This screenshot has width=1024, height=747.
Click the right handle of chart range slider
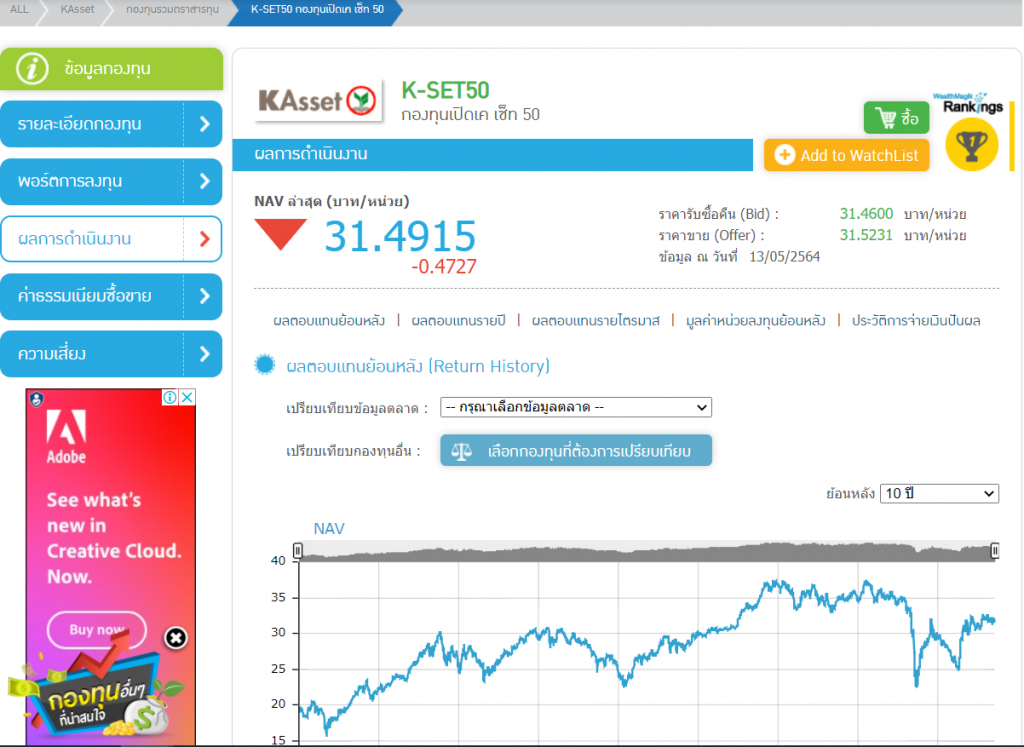(995, 550)
